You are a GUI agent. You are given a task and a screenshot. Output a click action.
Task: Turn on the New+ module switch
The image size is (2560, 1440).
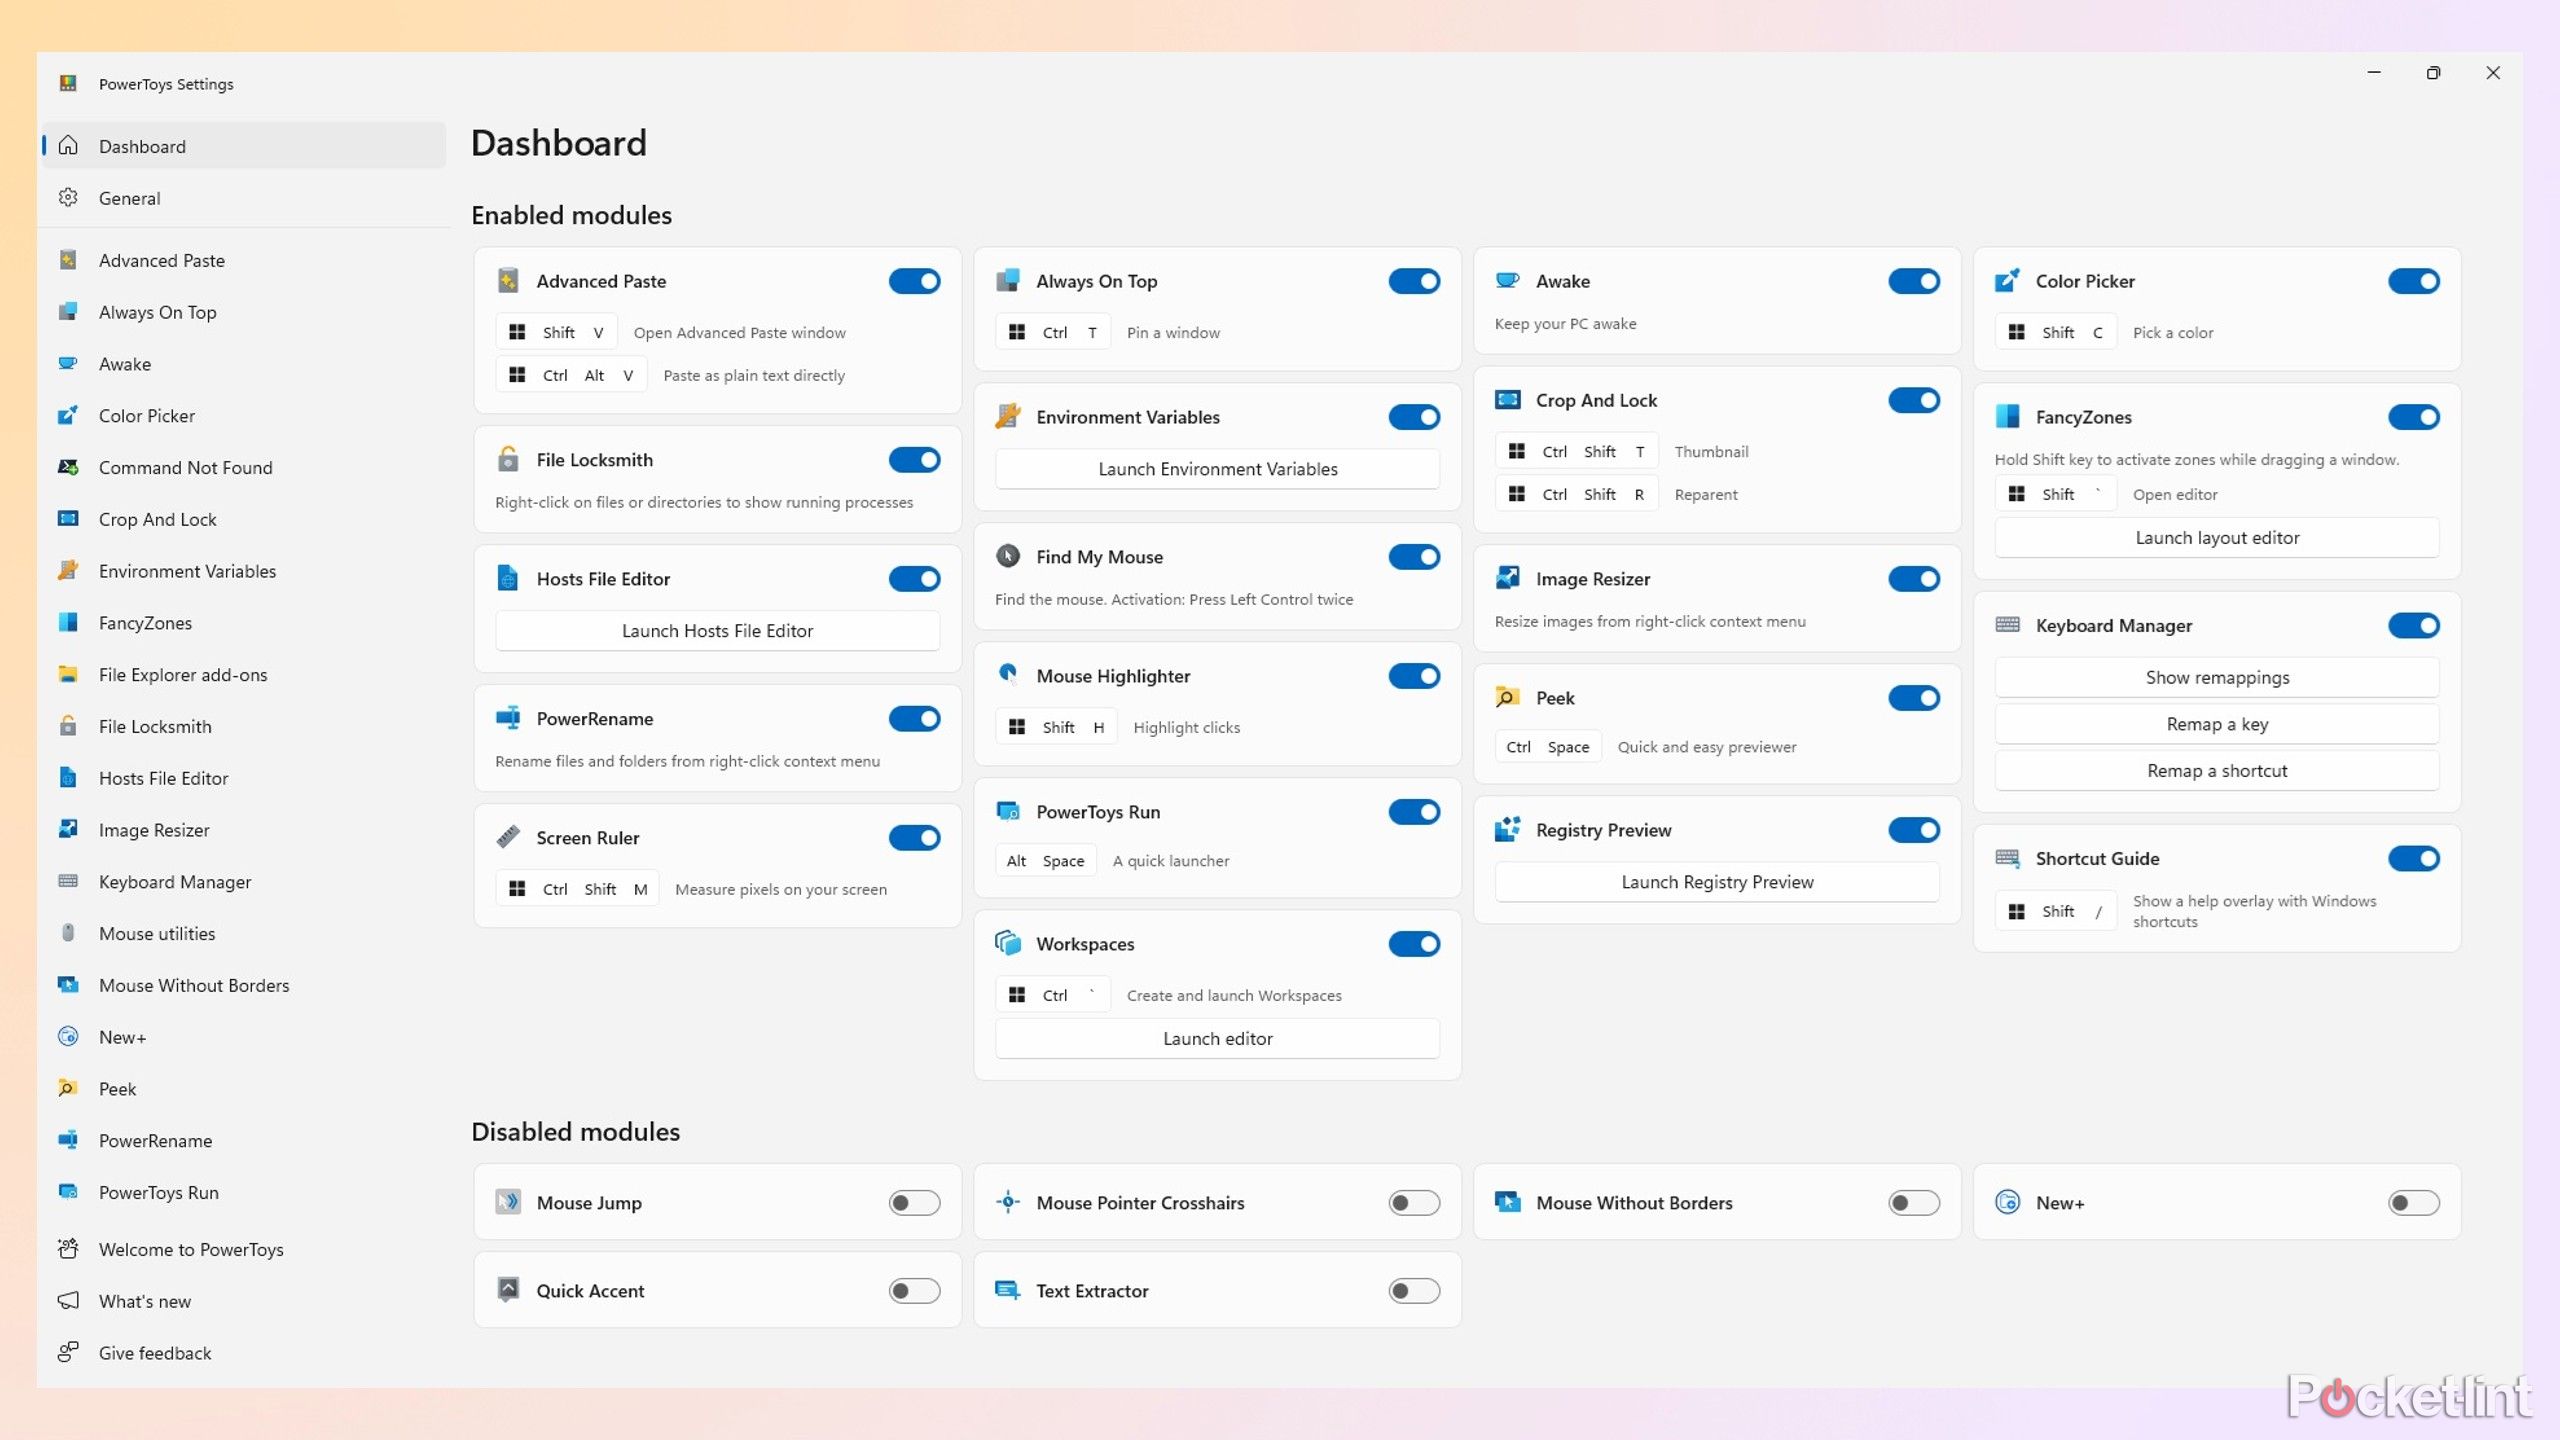(2414, 1203)
